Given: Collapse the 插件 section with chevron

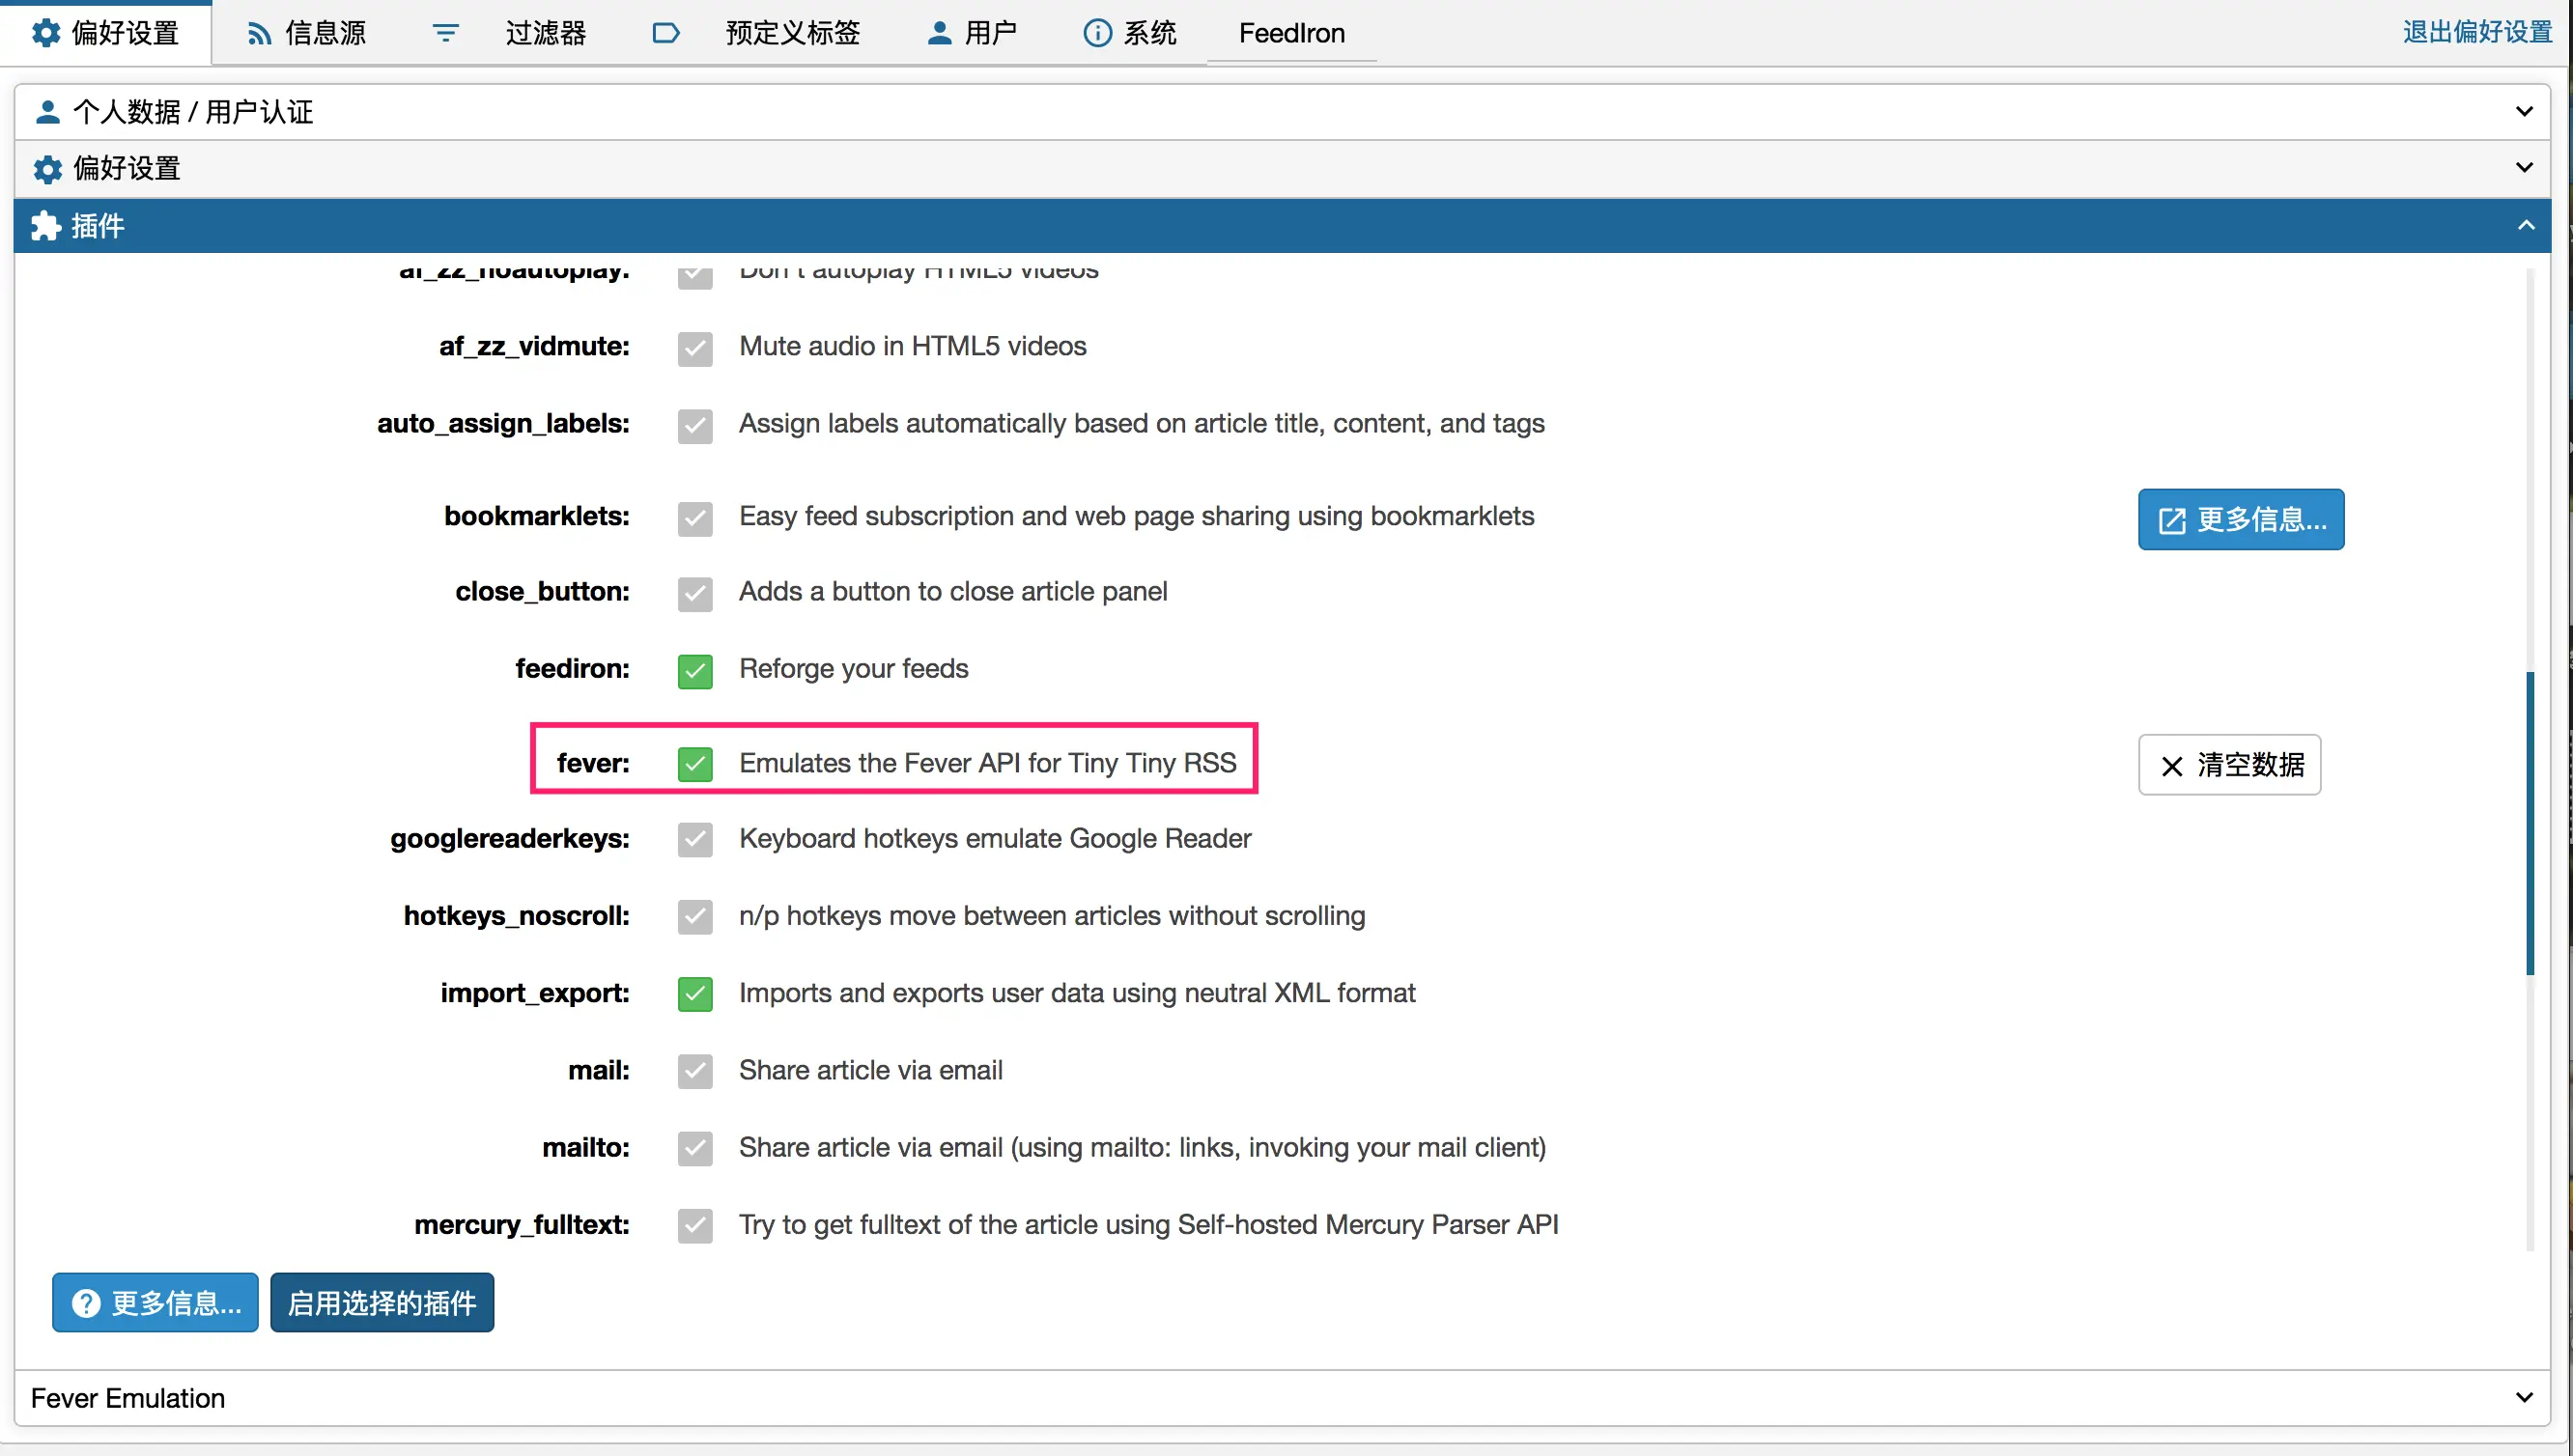Looking at the screenshot, I should coord(2526,226).
